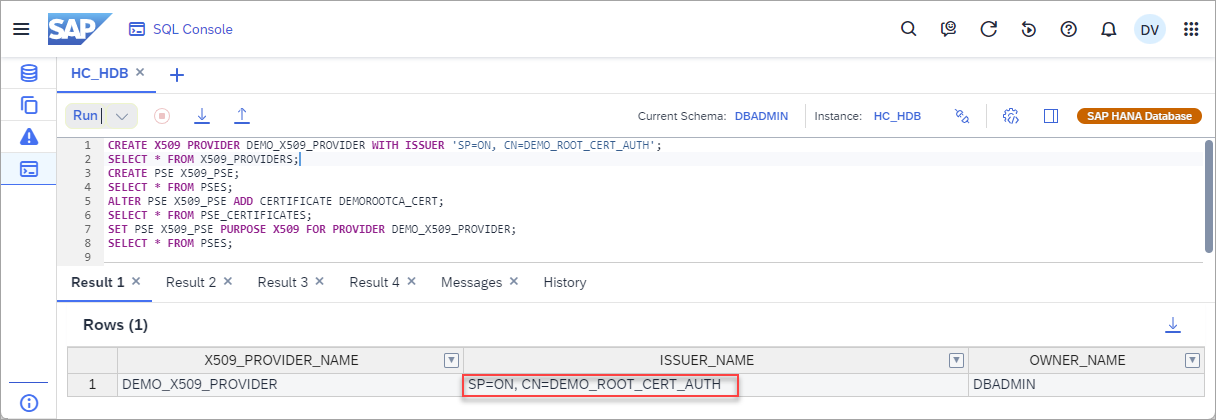Click the stop execution icon
The height and width of the screenshot is (420, 1216).
161,116
